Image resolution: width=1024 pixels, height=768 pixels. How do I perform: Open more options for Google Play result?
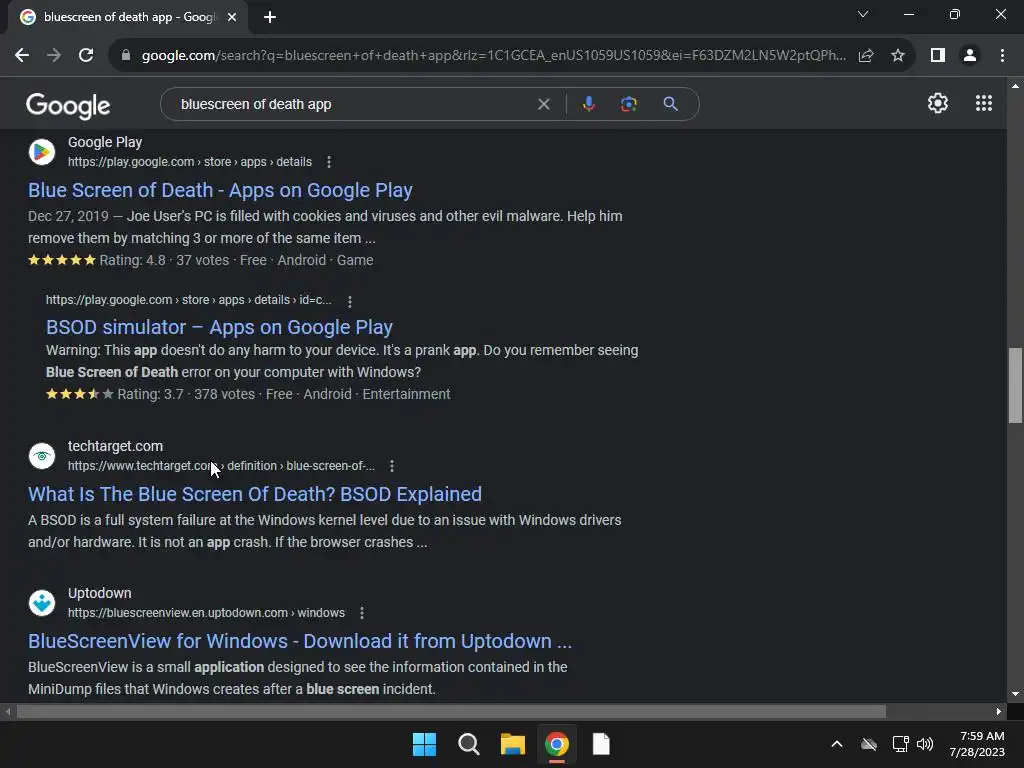328,162
